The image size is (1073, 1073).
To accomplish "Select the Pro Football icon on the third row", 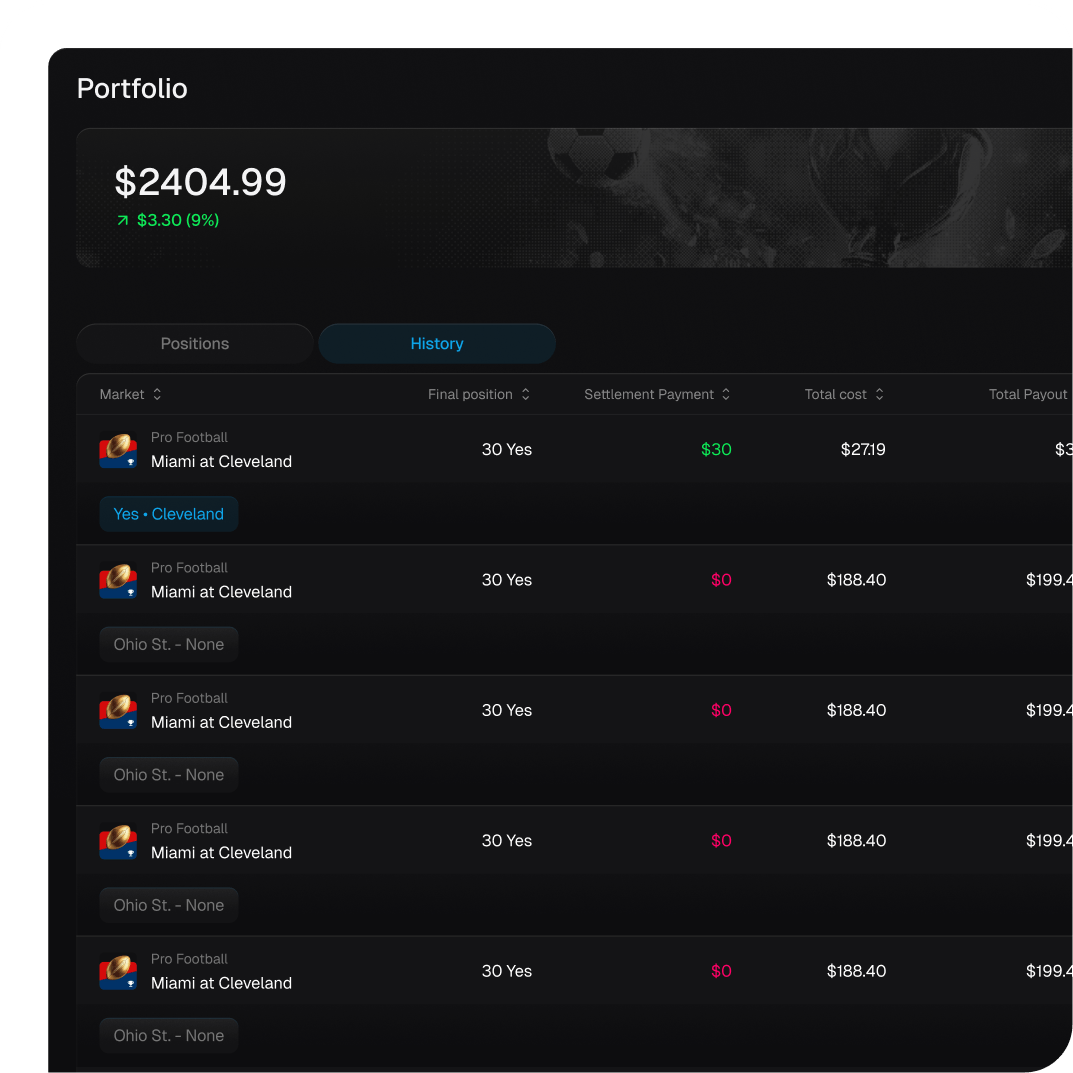I will [117, 710].
